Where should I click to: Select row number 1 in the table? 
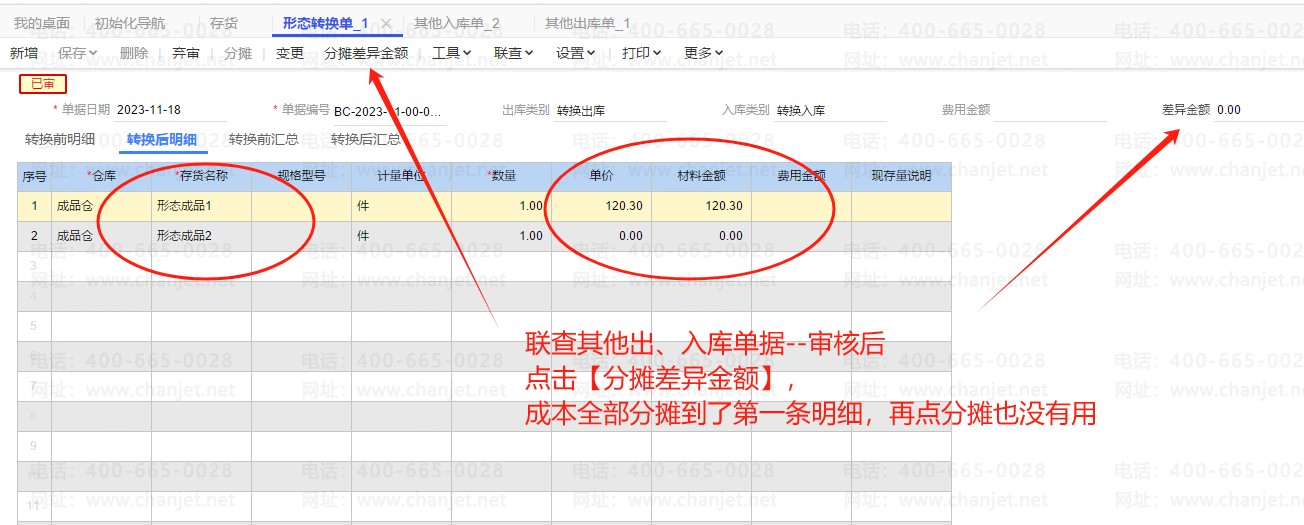tap(34, 206)
